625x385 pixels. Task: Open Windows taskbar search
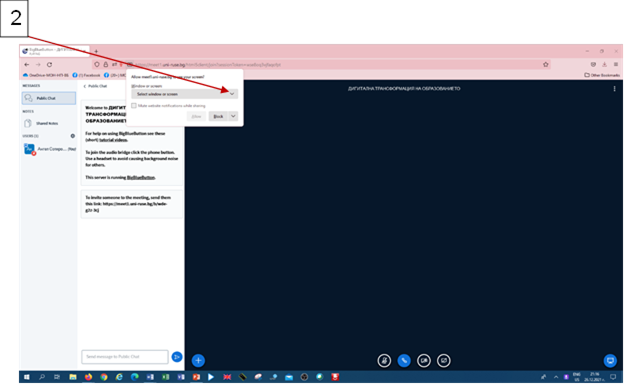click(x=42, y=377)
